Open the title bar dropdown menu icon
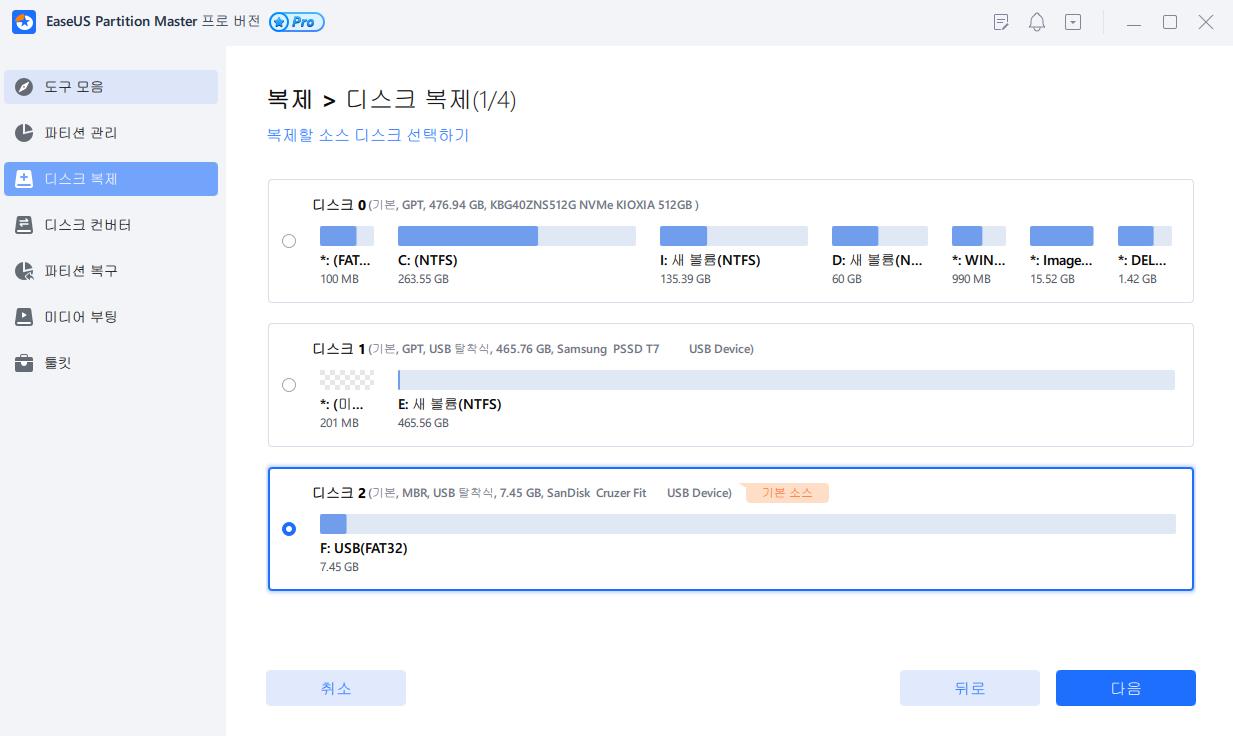 [1073, 22]
